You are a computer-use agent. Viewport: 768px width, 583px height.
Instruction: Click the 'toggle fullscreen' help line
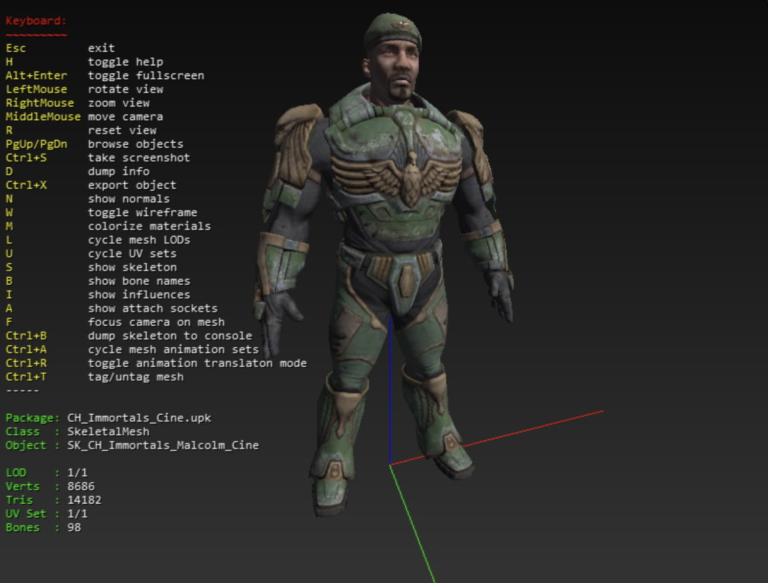coord(146,76)
